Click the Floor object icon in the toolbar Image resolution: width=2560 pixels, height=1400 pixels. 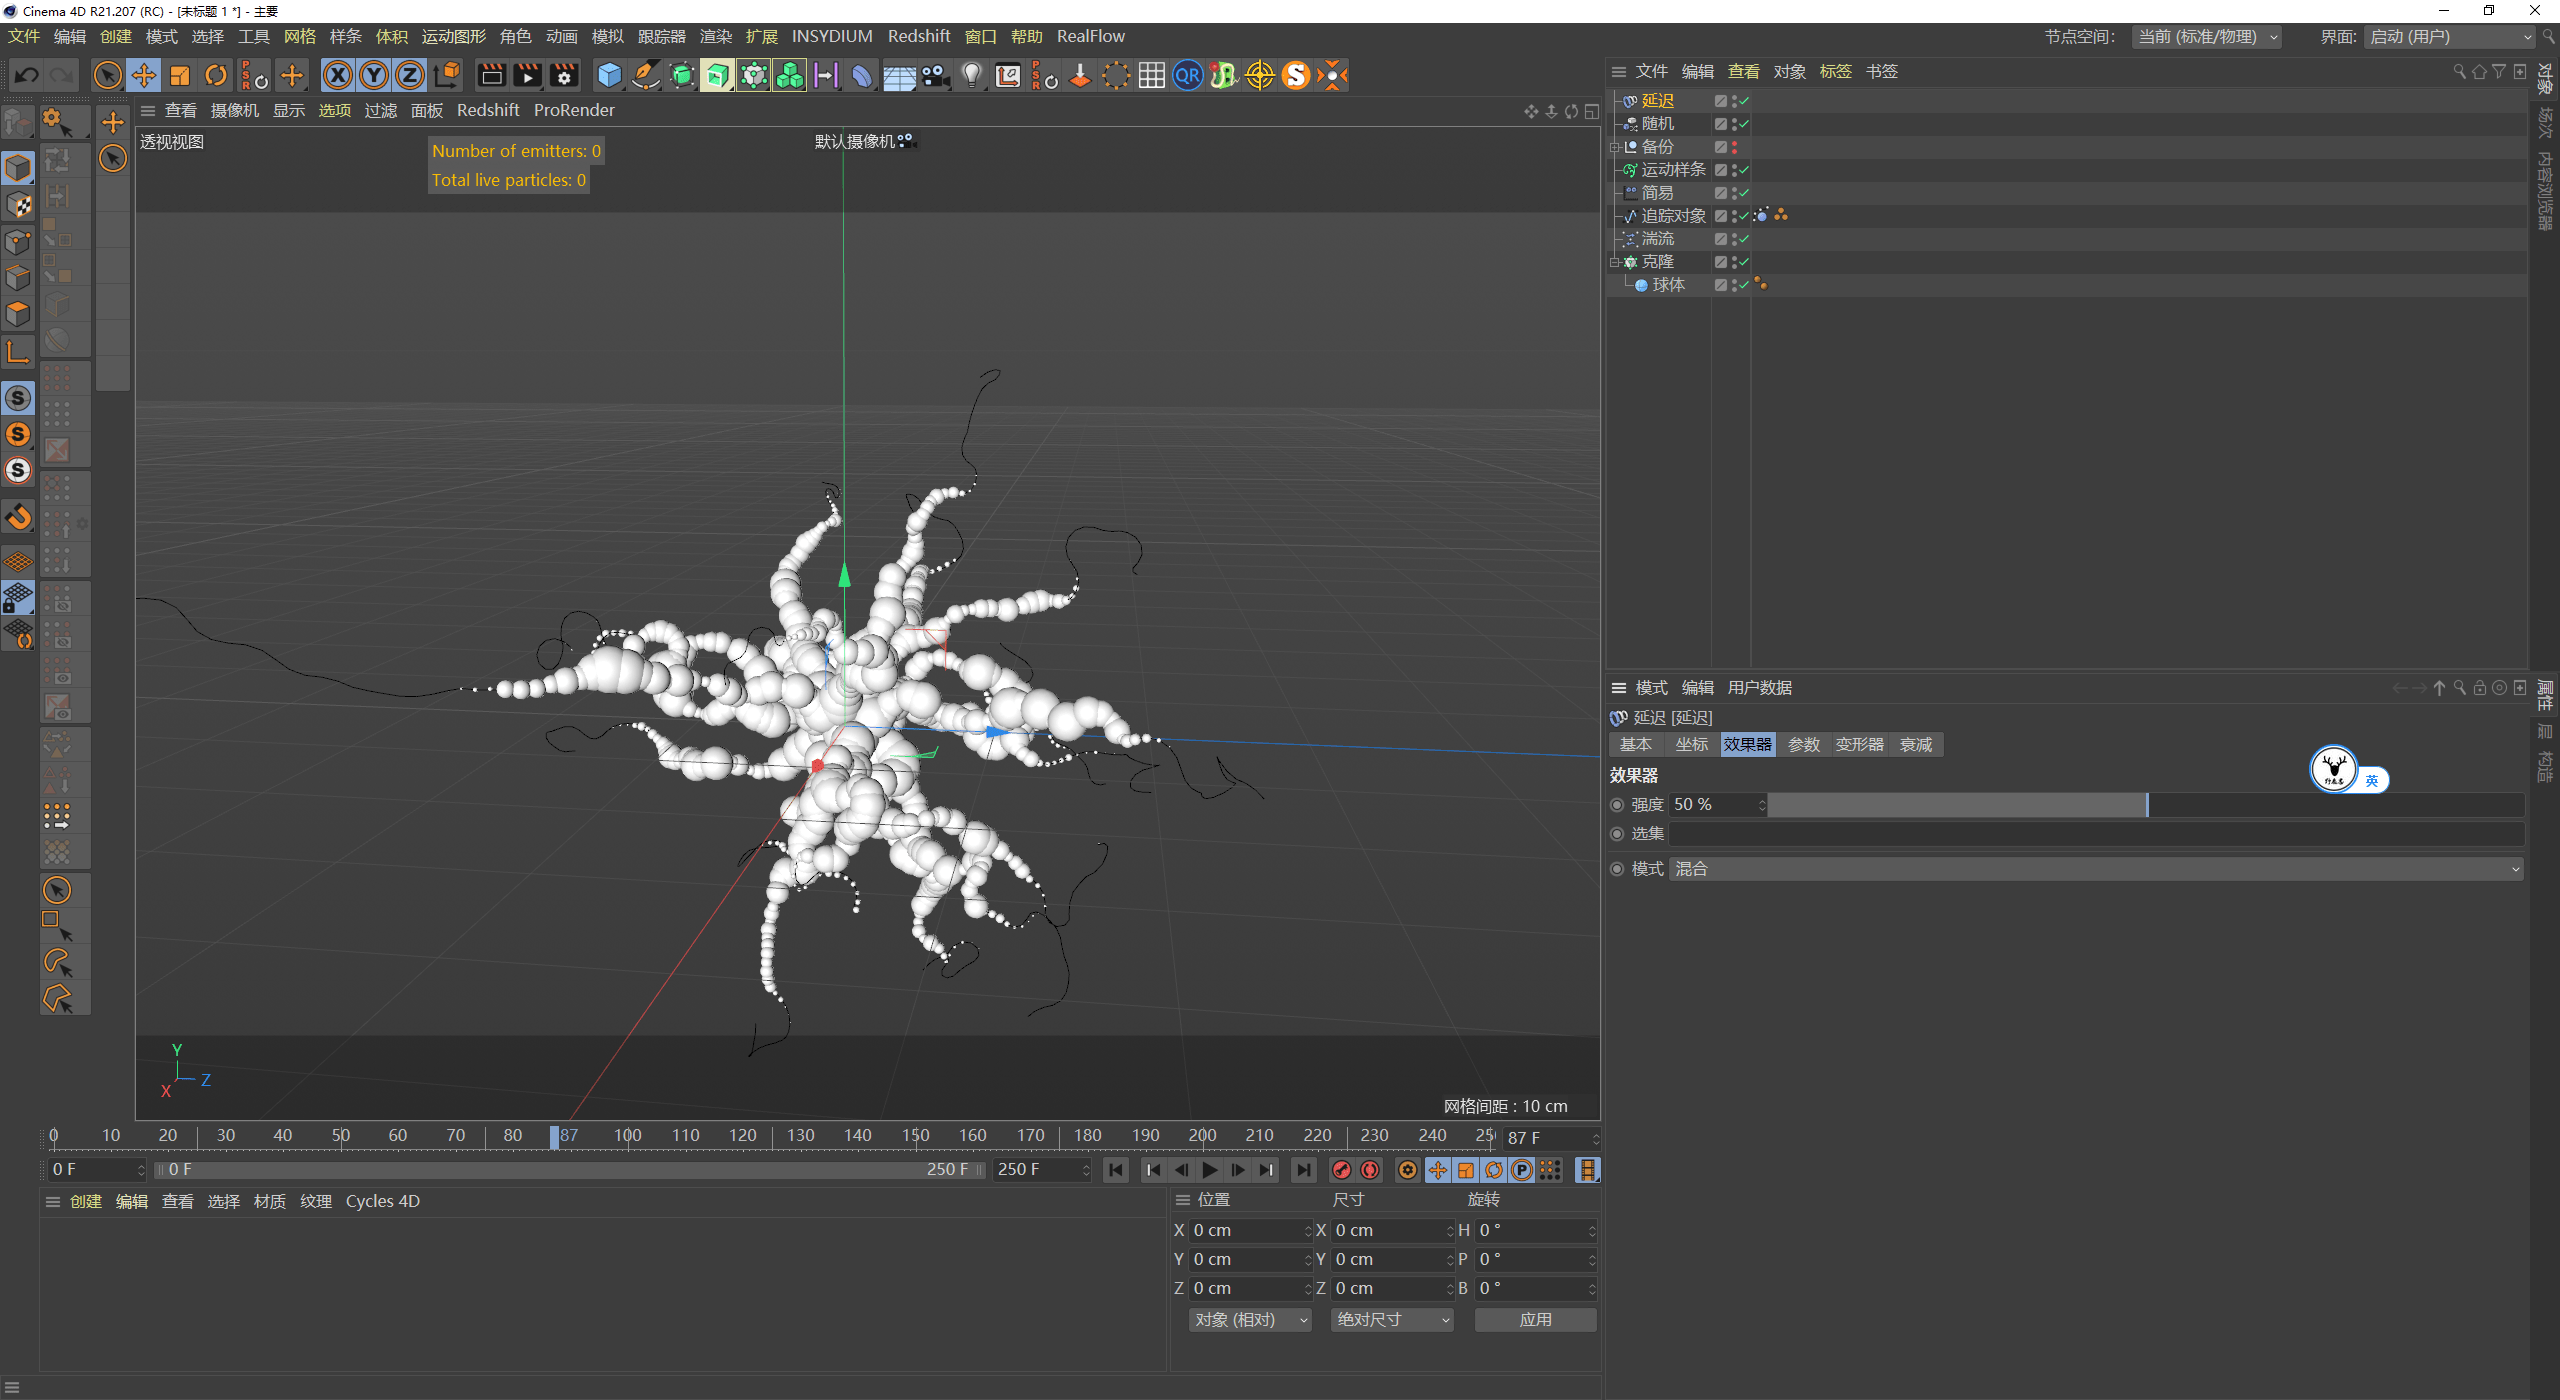[899, 75]
